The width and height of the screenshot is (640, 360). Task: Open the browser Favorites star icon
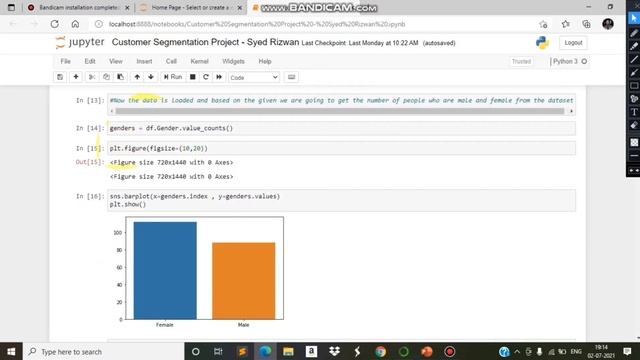click(x=565, y=24)
